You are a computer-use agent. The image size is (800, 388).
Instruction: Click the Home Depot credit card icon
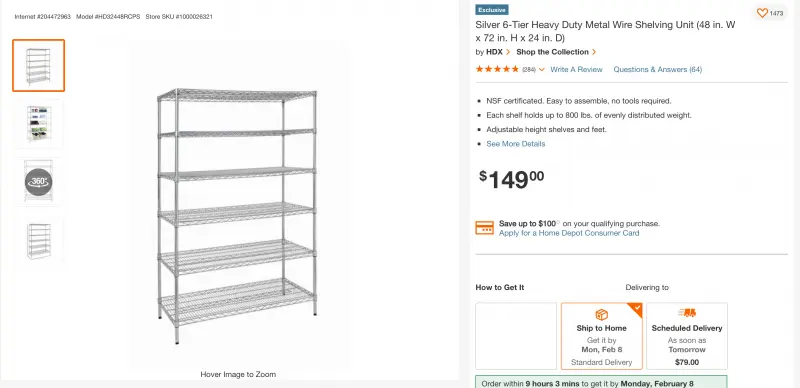[x=485, y=228]
